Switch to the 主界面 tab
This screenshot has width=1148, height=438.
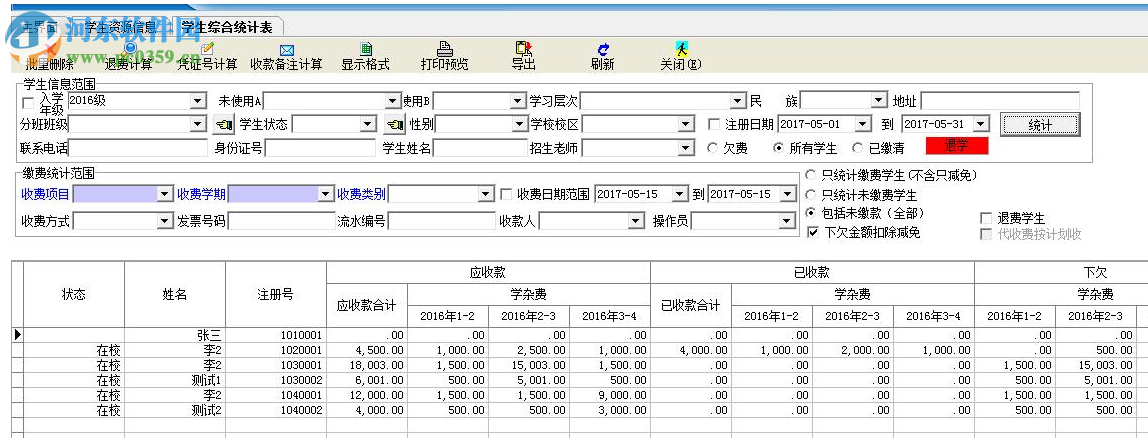pyautogui.click(x=40, y=28)
